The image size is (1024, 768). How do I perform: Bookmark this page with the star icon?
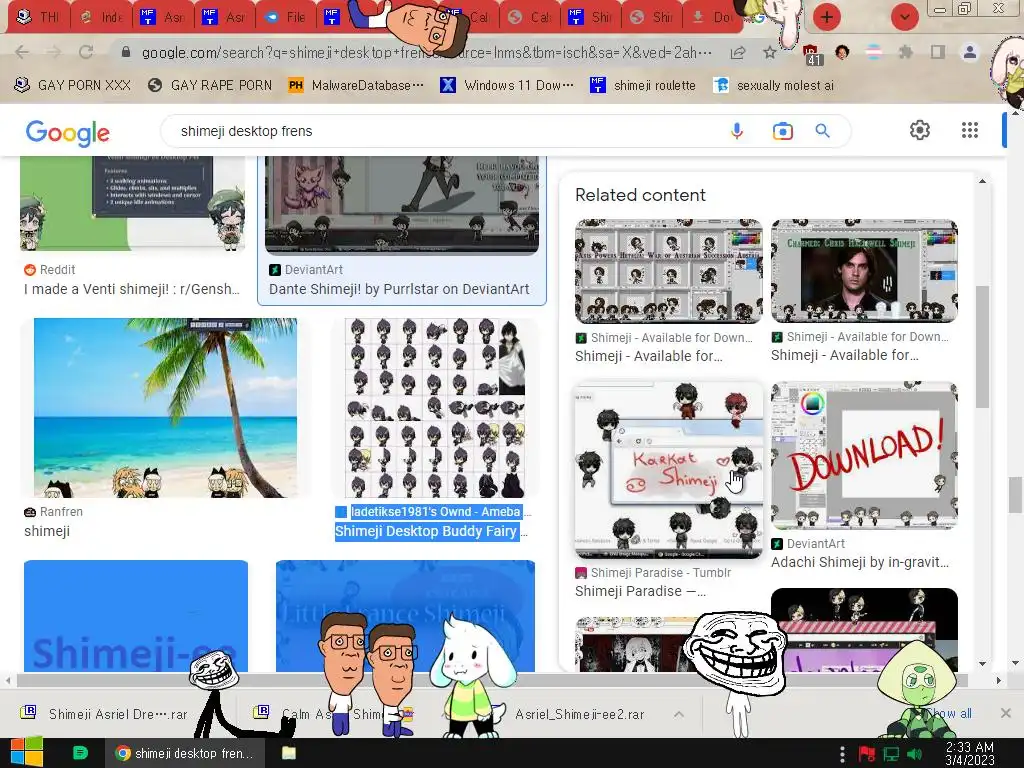click(x=770, y=52)
